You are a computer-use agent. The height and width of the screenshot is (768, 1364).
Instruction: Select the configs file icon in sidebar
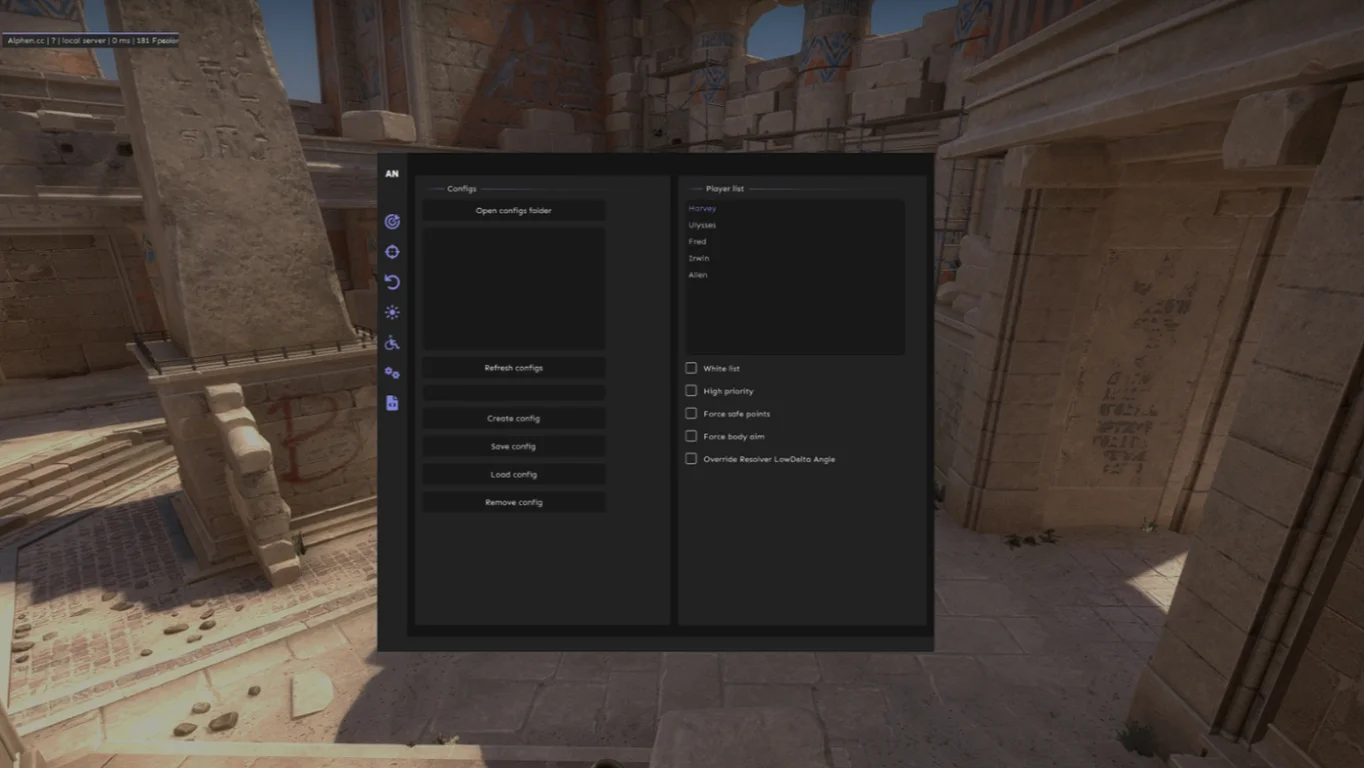pos(392,402)
